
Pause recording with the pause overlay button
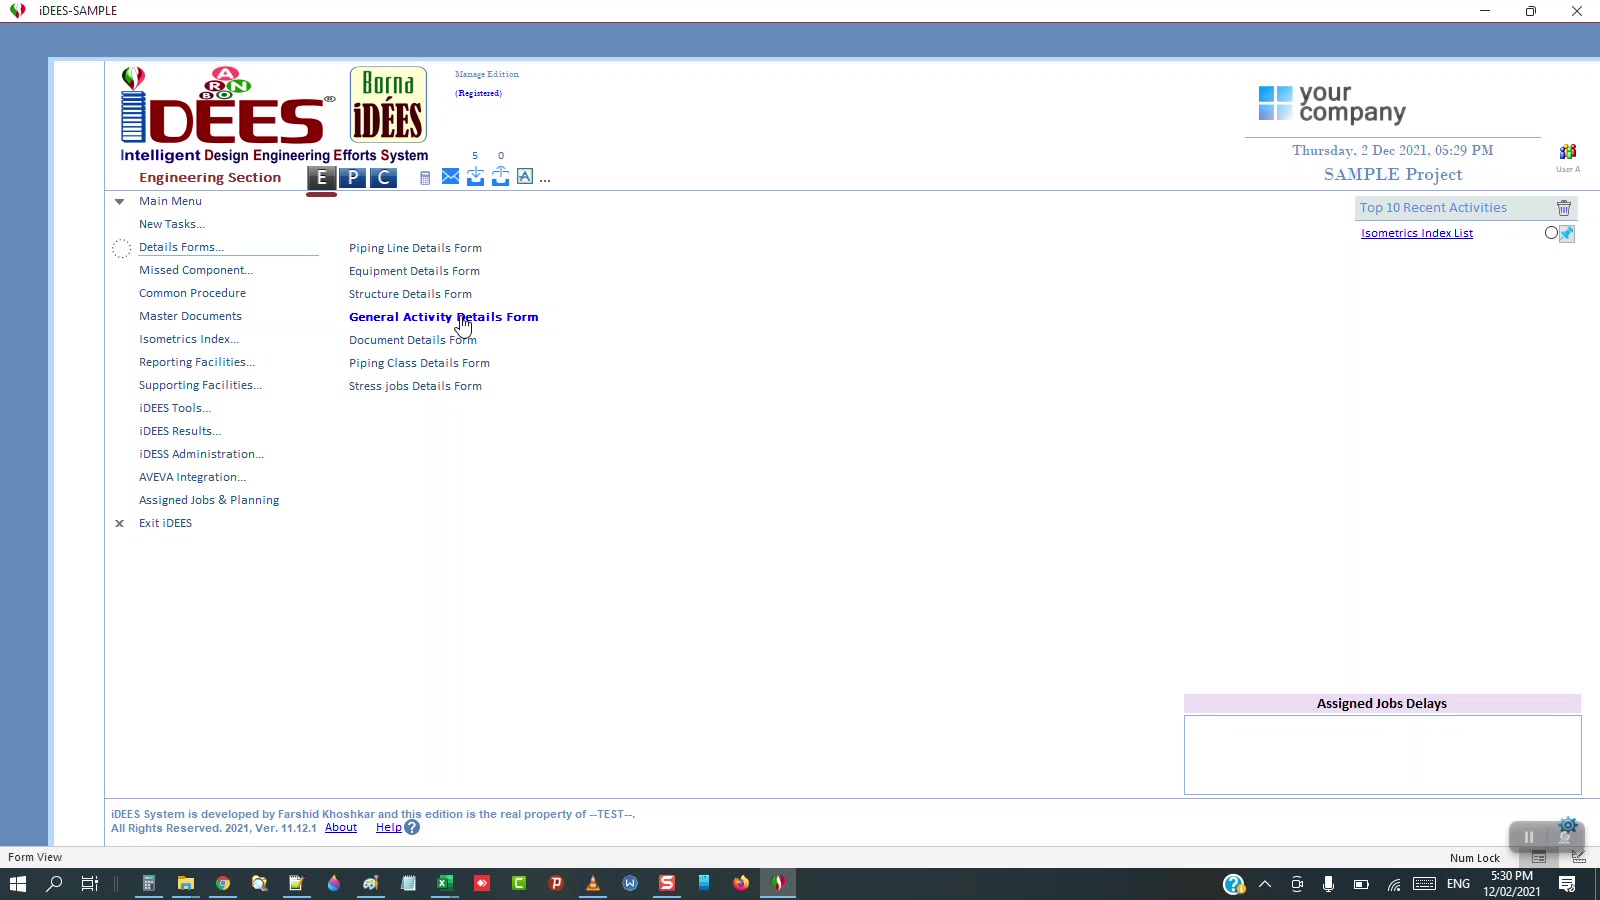(x=1528, y=837)
